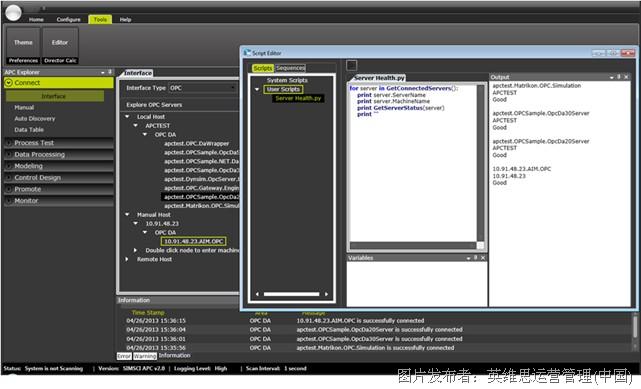Viewport: 641px width, 389px height.
Task: Click the round application orb button
Action: [x=13, y=12]
